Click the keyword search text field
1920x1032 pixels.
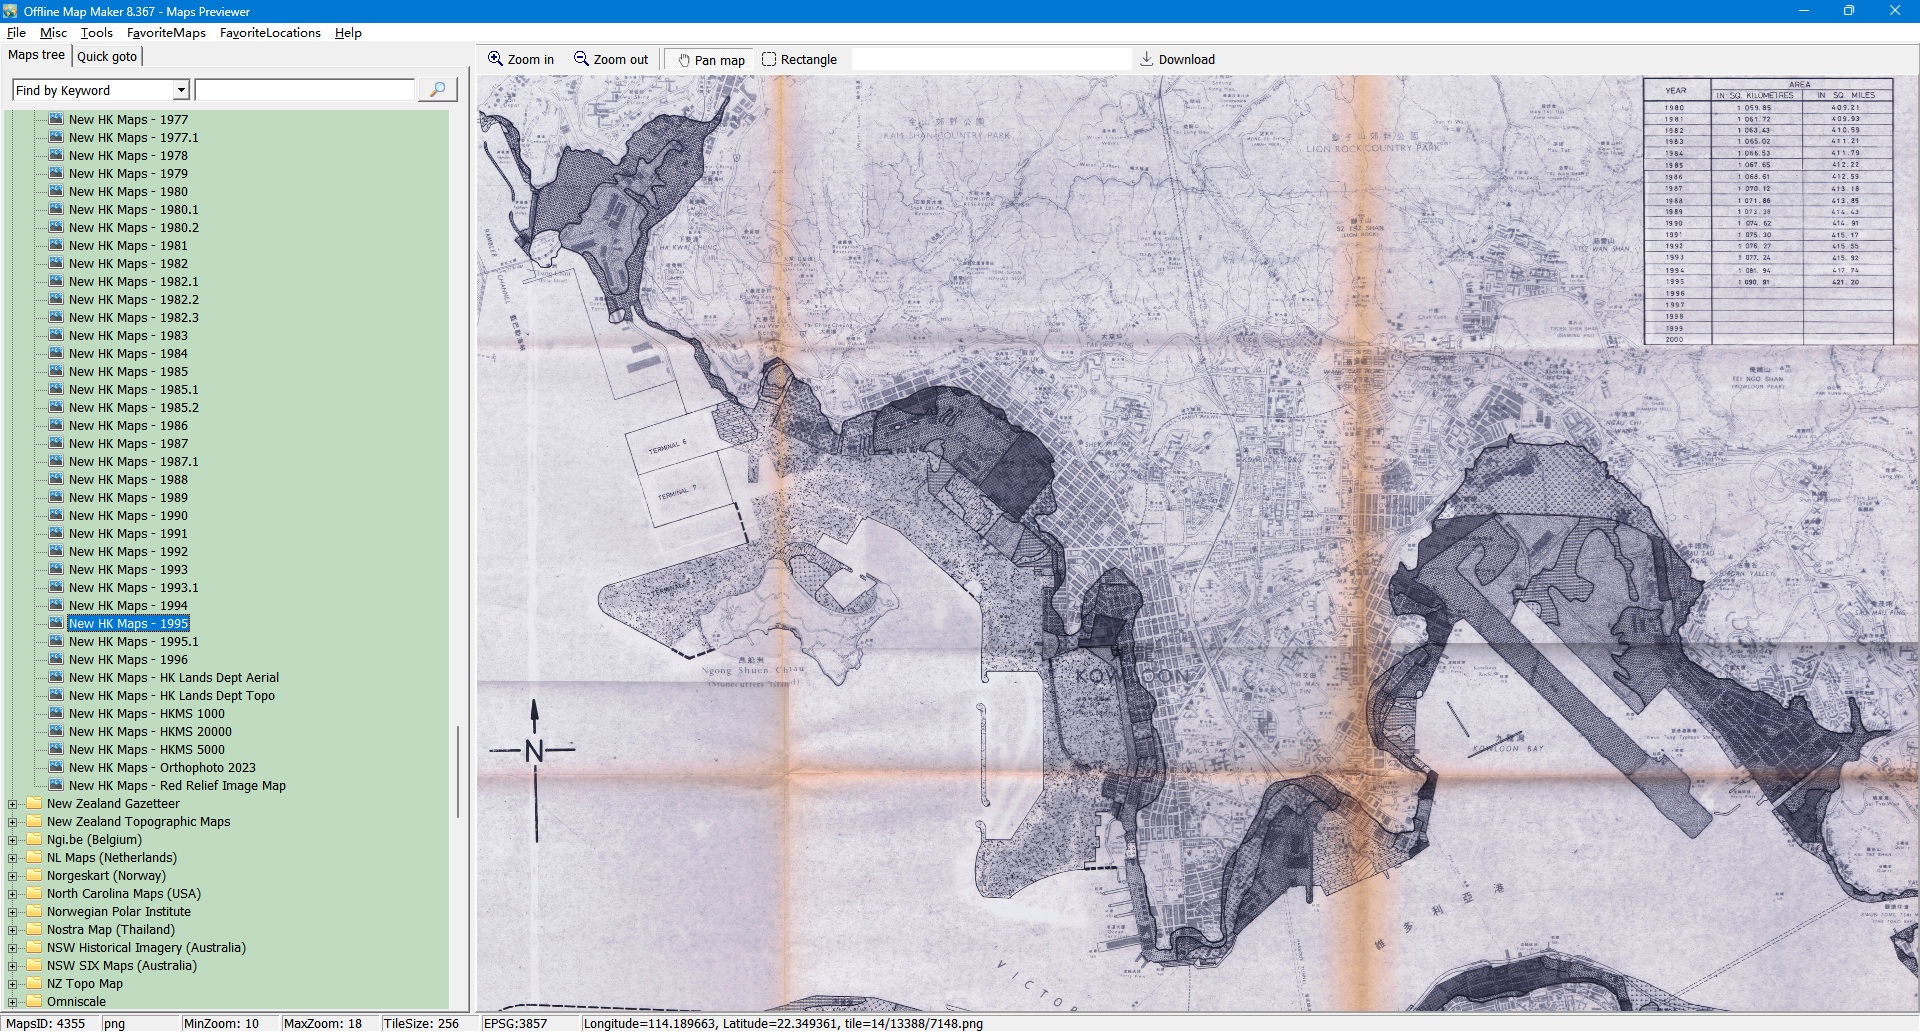click(305, 90)
